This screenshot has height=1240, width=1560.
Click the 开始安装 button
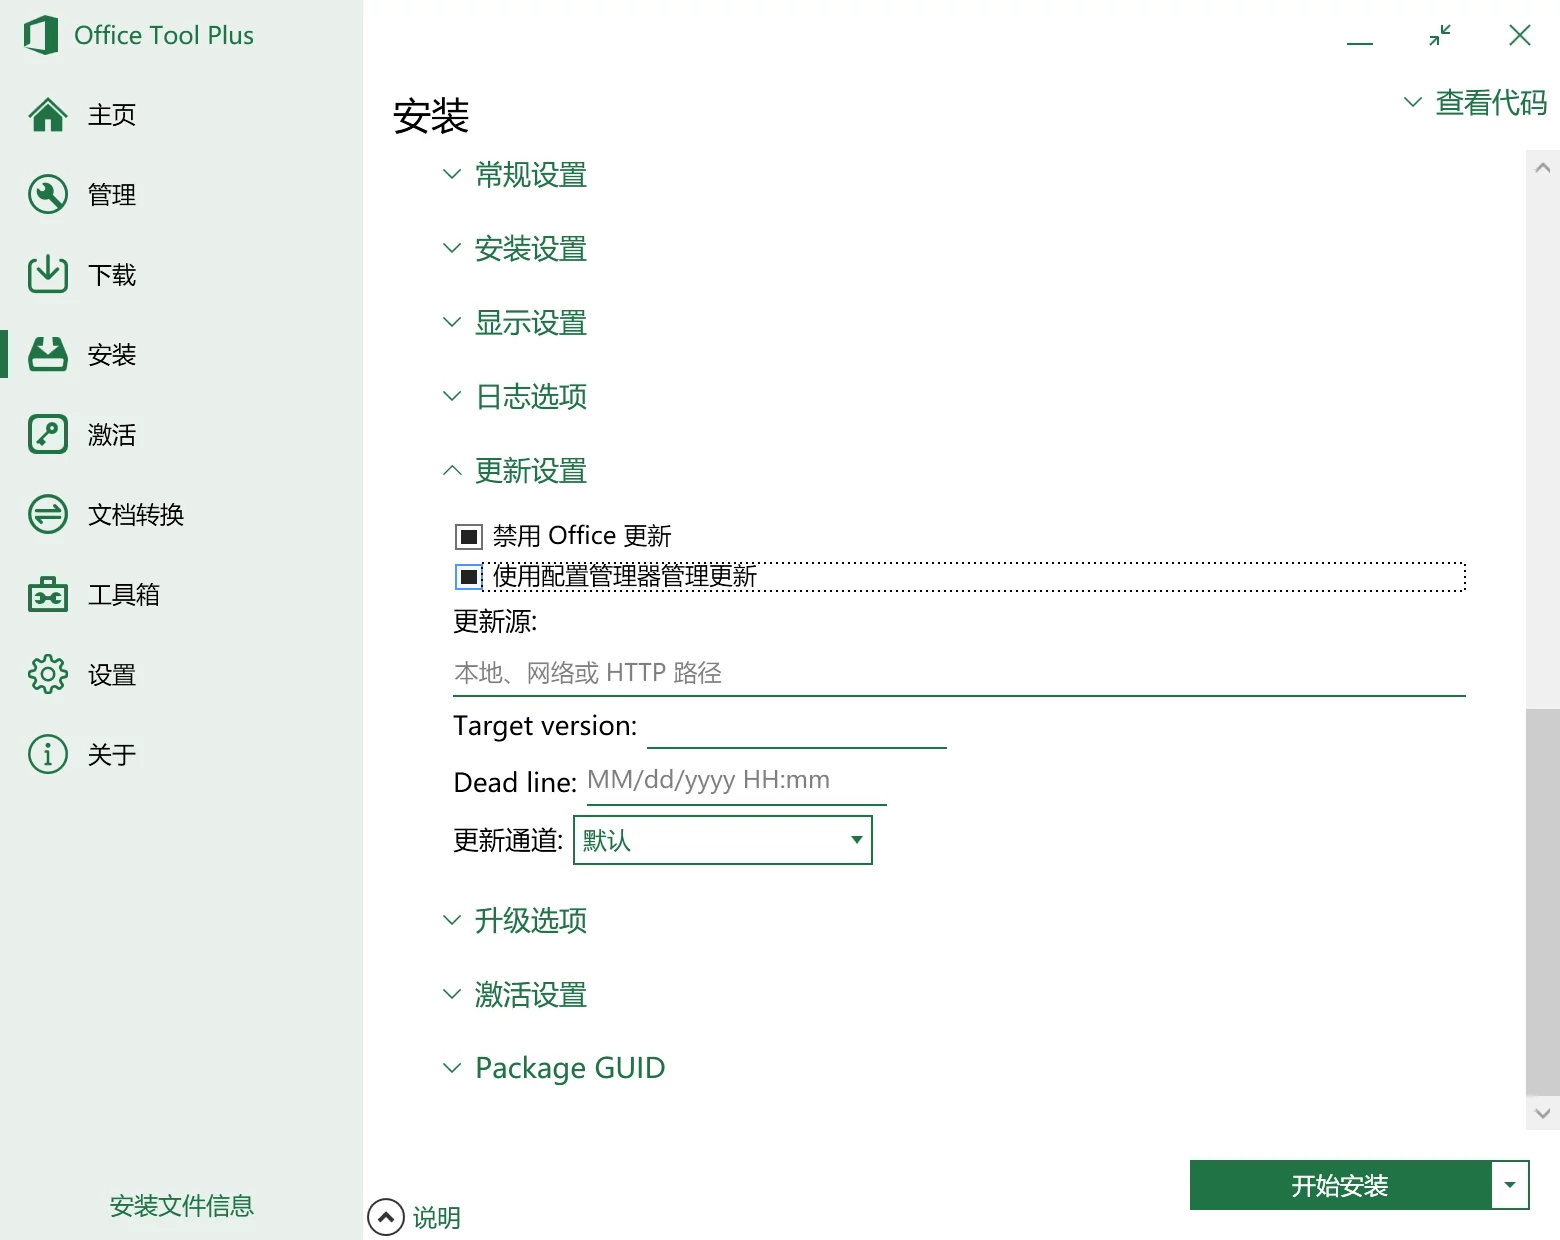point(1340,1185)
